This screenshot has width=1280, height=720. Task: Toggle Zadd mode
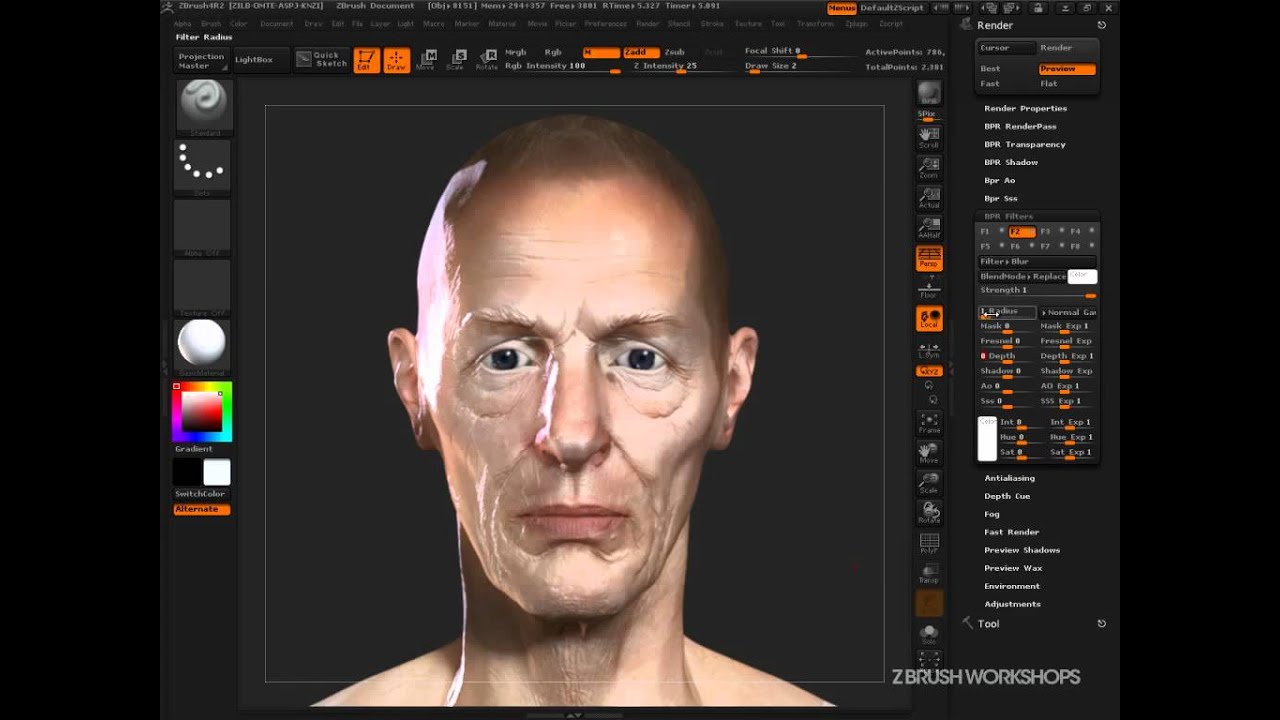tap(641, 52)
